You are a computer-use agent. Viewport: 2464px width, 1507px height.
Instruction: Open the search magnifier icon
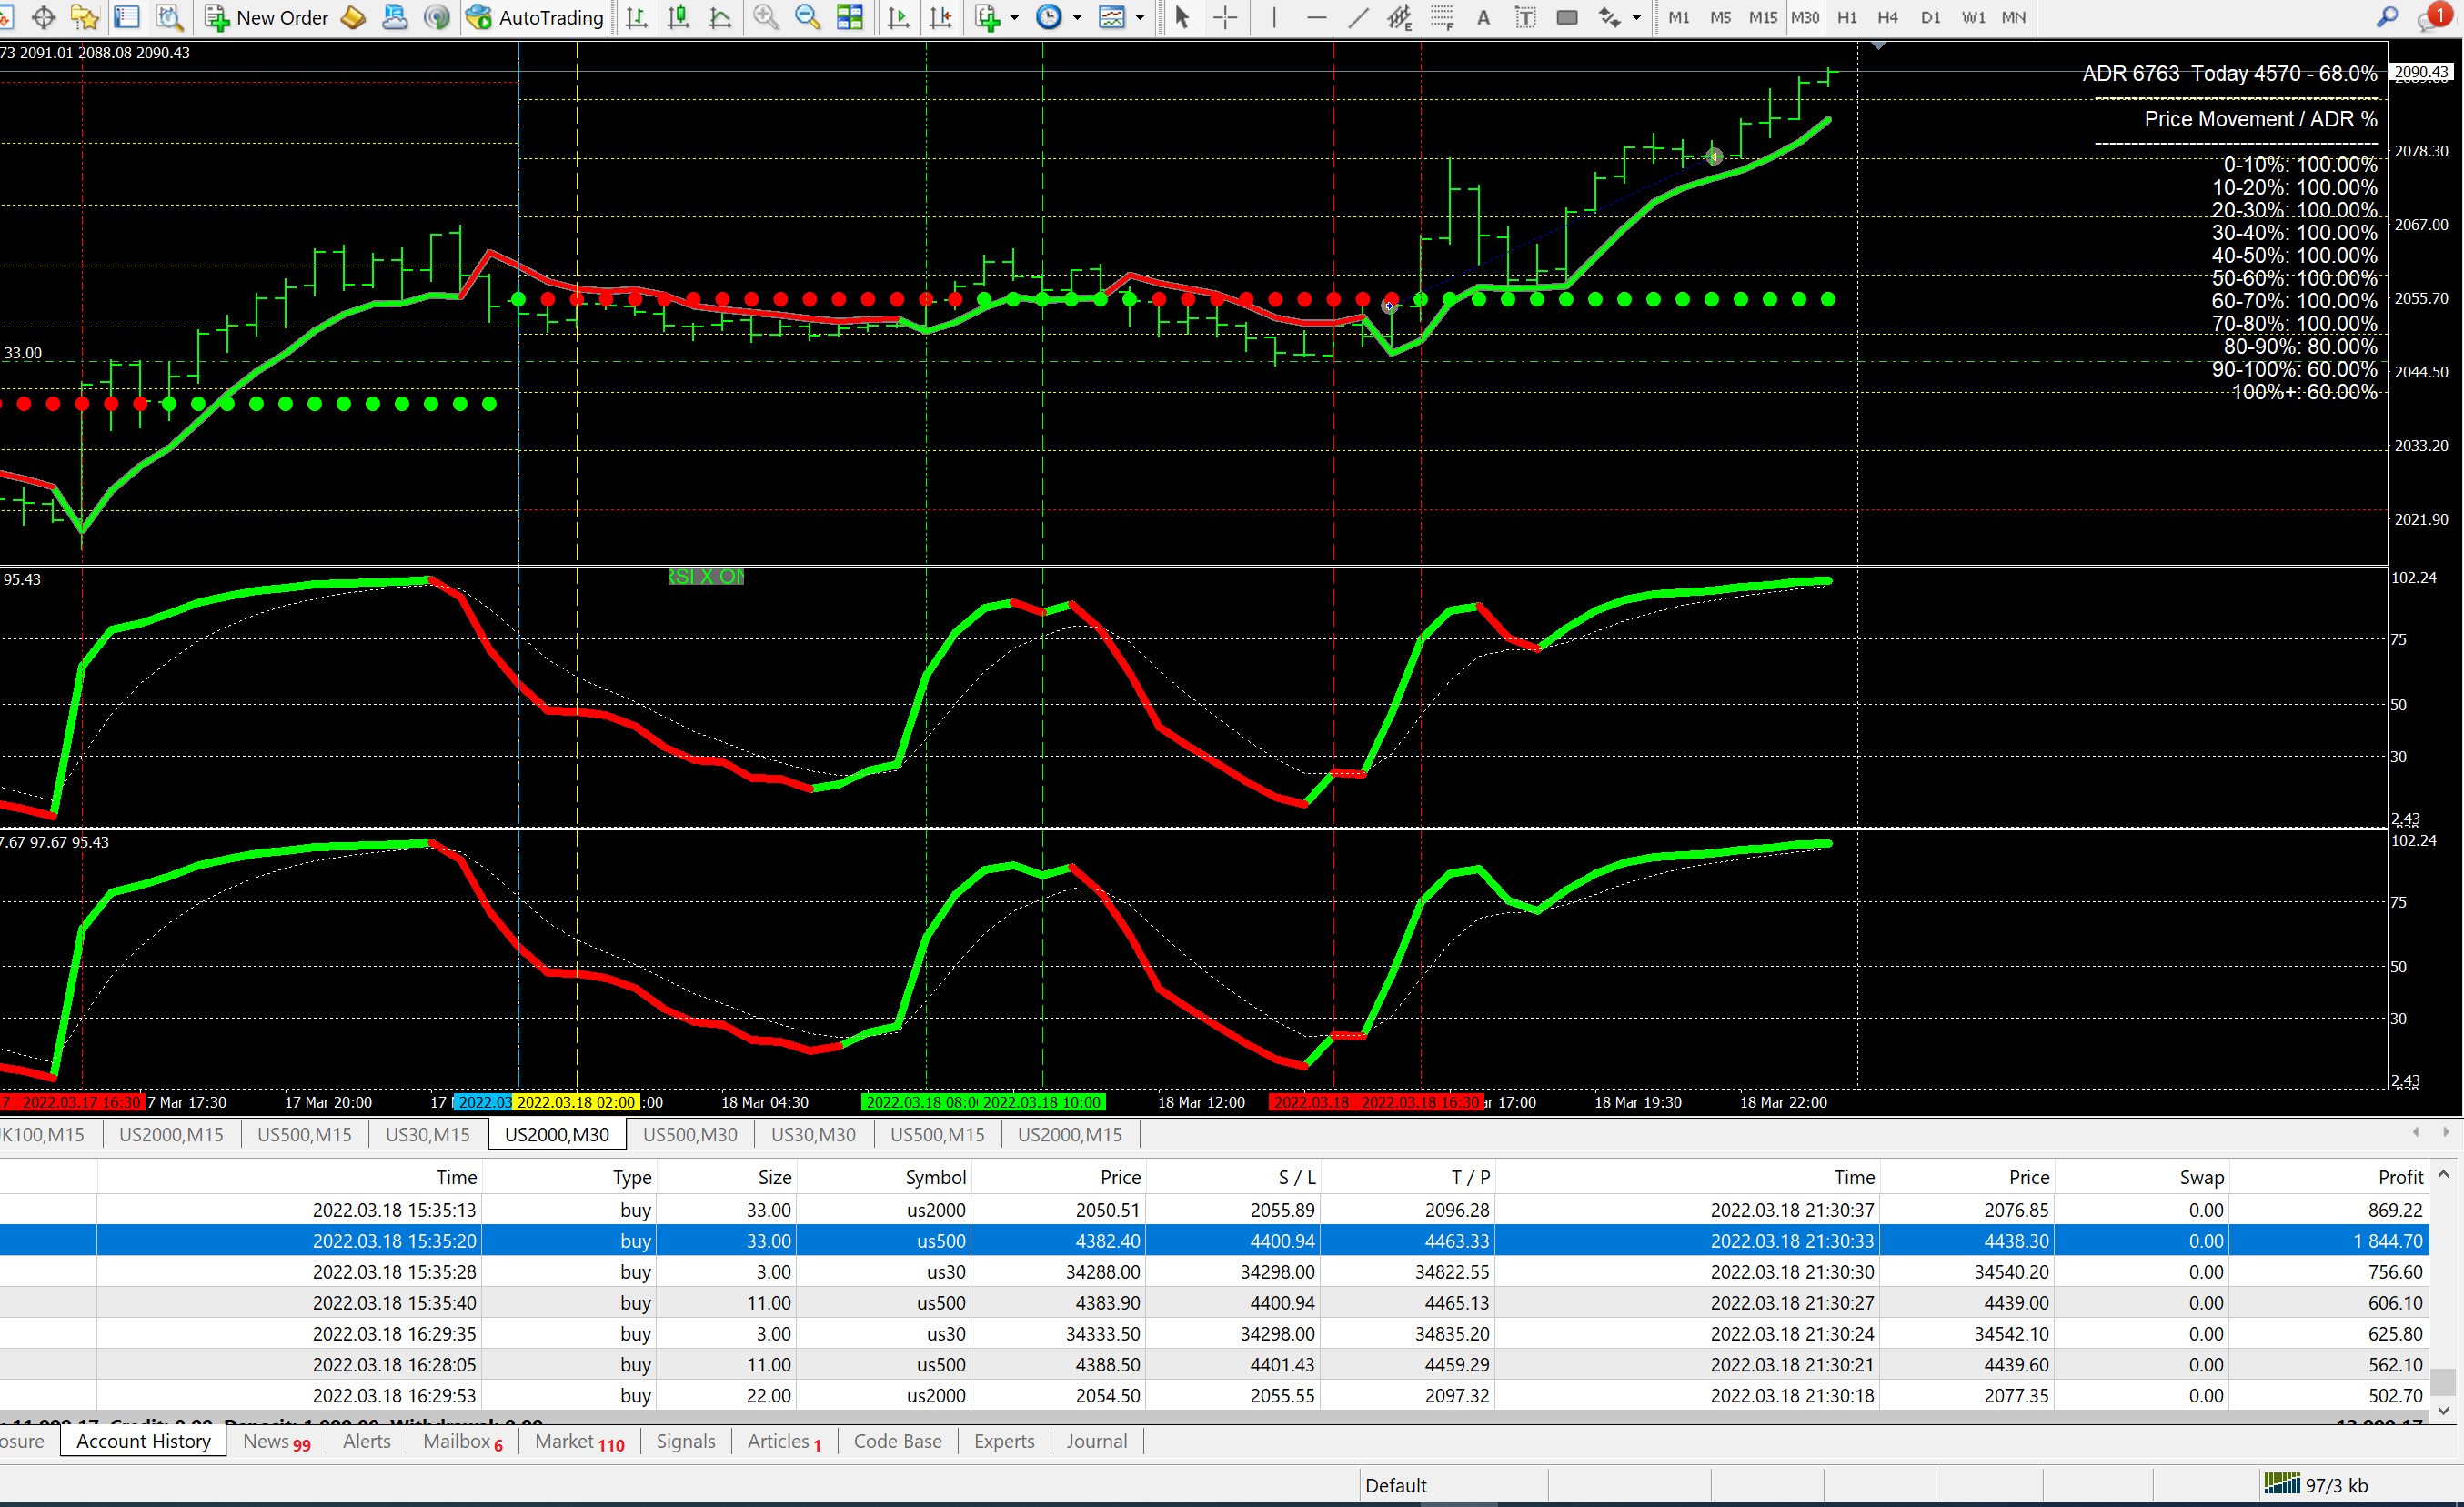2387,17
